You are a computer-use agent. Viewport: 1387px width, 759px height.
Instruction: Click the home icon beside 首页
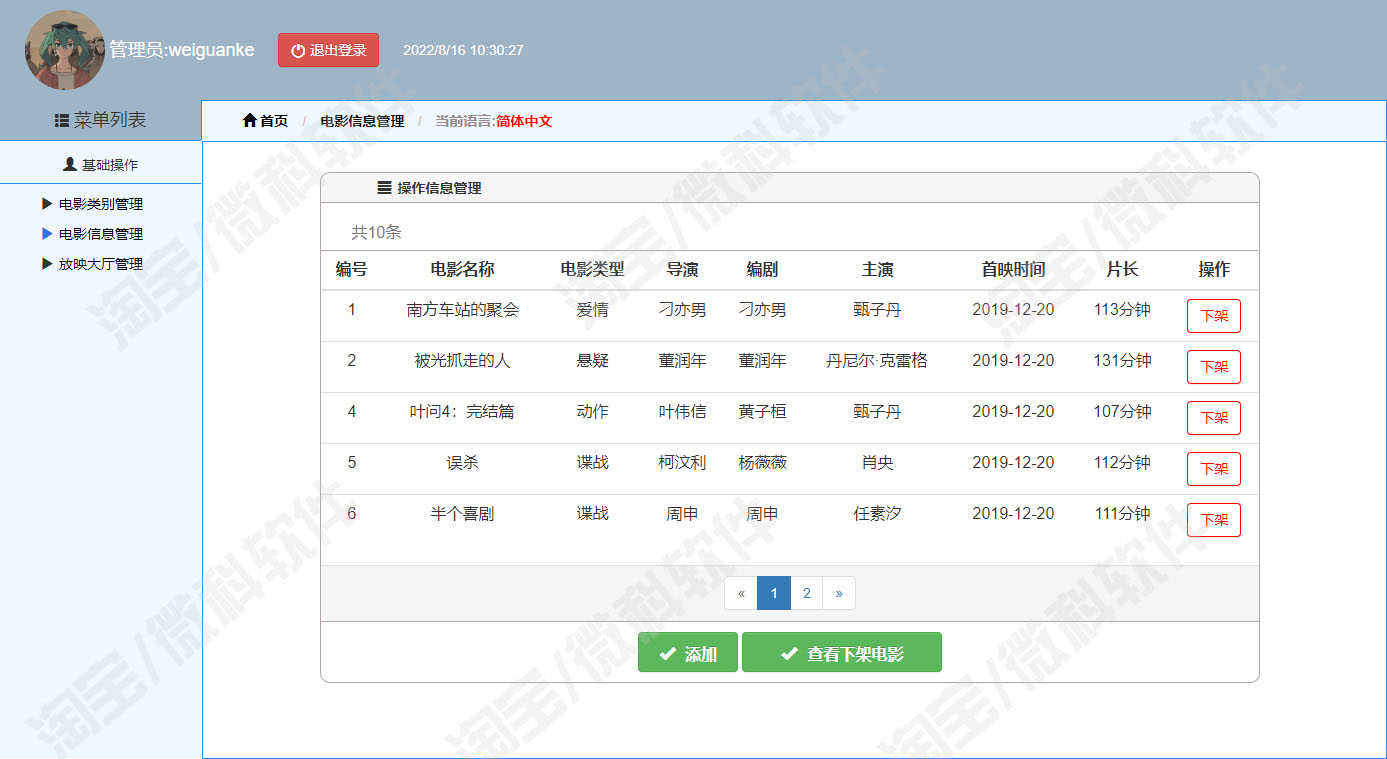(250, 120)
